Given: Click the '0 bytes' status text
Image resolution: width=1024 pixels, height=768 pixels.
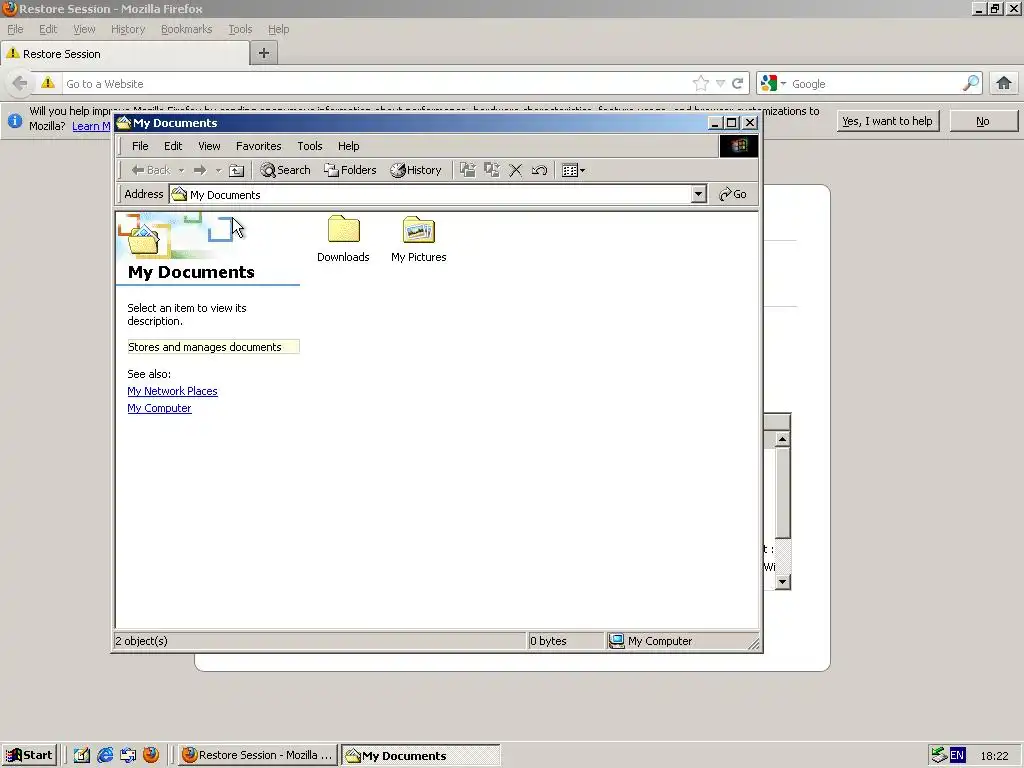Looking at the screenshot, I should (x=549, y=641).
